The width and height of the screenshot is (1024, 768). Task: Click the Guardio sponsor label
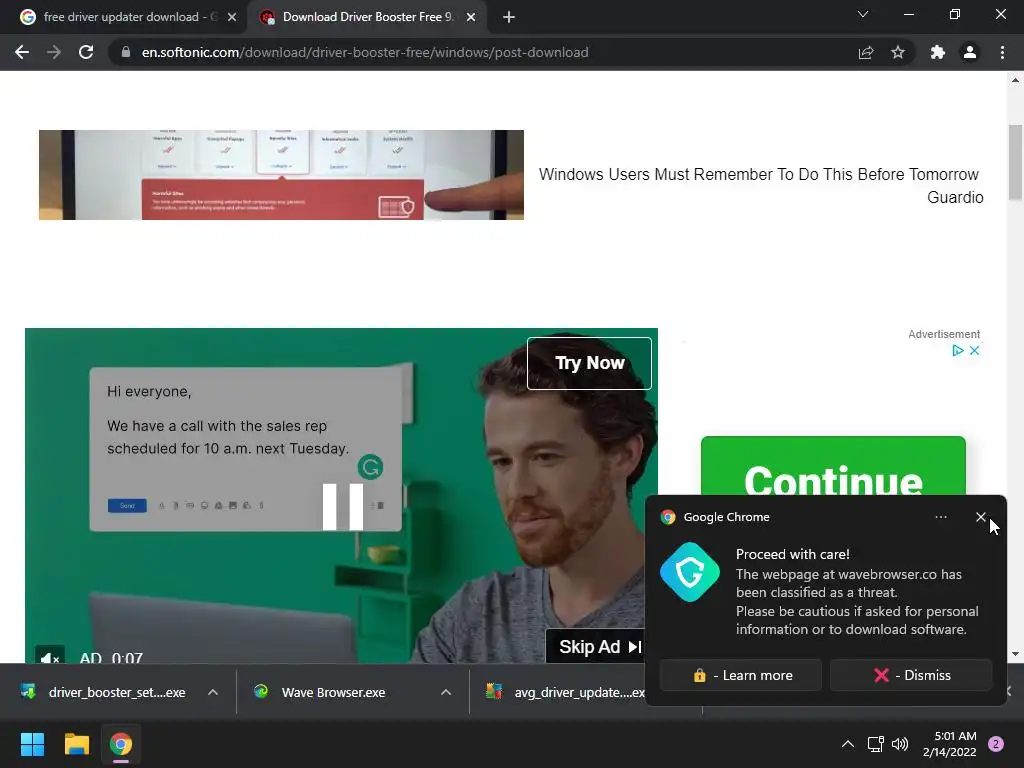[955, 197]
